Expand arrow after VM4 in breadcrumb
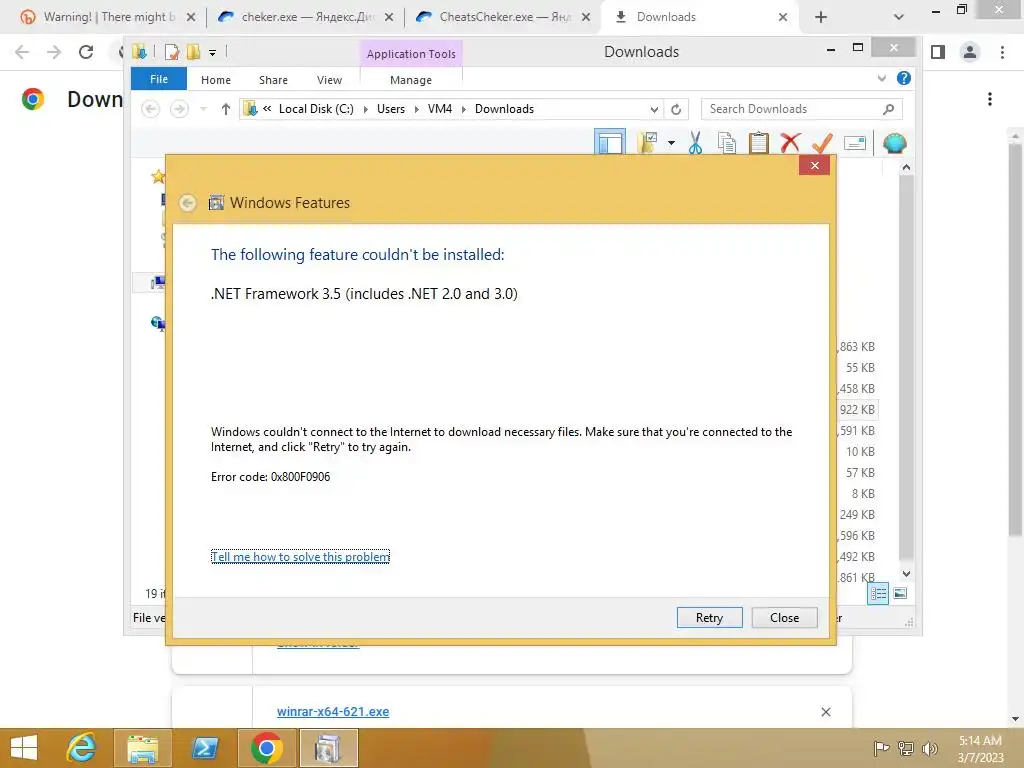Screen dimensions: 1024x768 coord(464,109)
